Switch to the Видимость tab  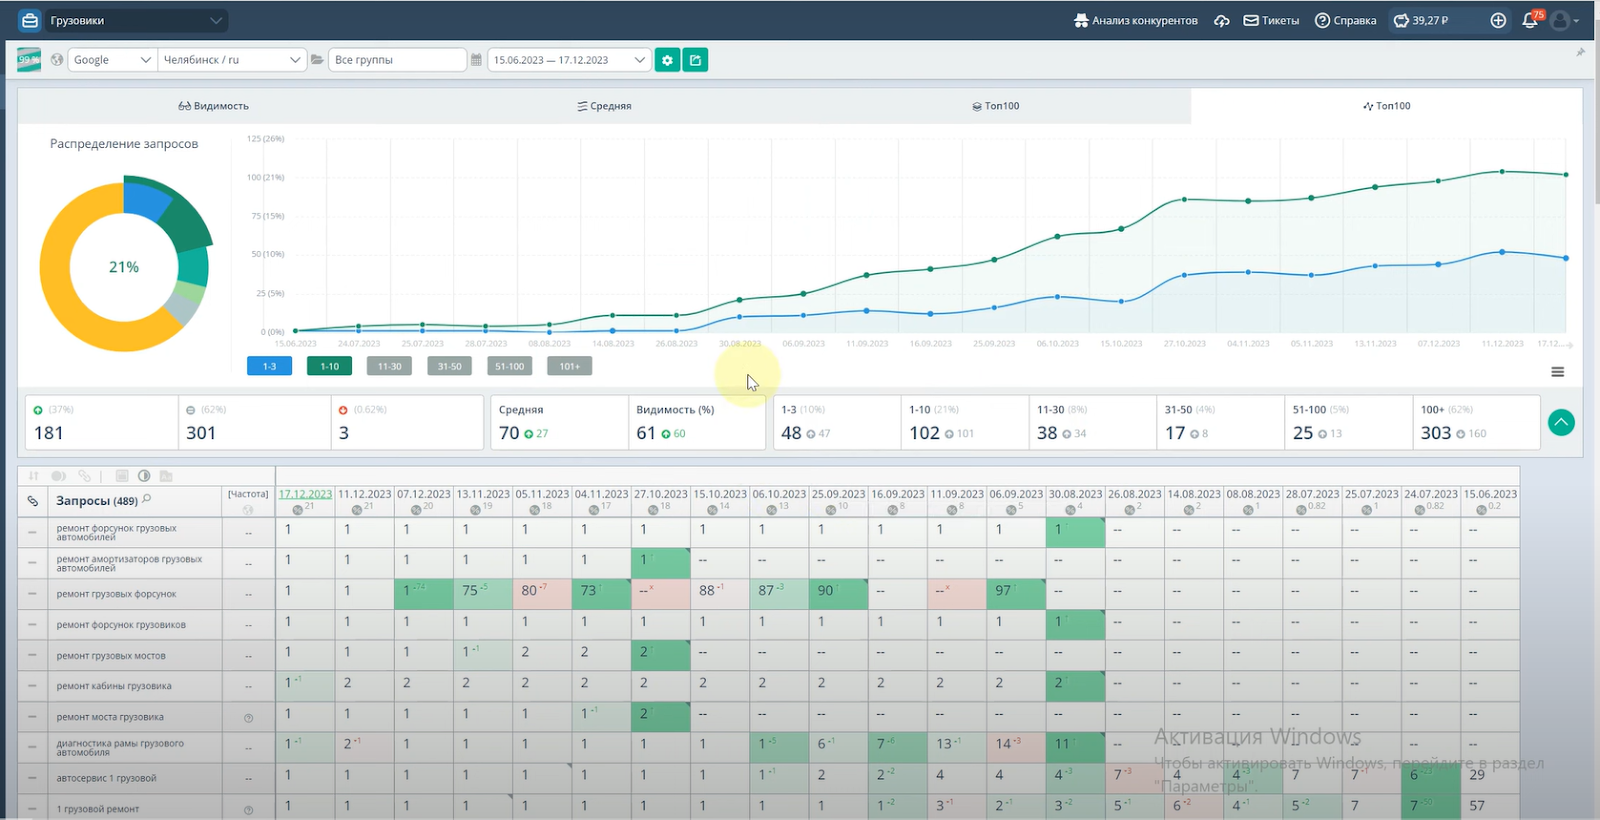tap(213, 106)
